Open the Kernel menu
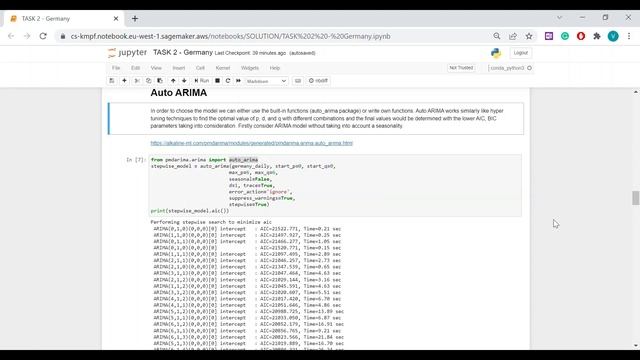Image resolution: width=640 pixels, height=360 pixels. pyautogui.click(x=223, y=68)
